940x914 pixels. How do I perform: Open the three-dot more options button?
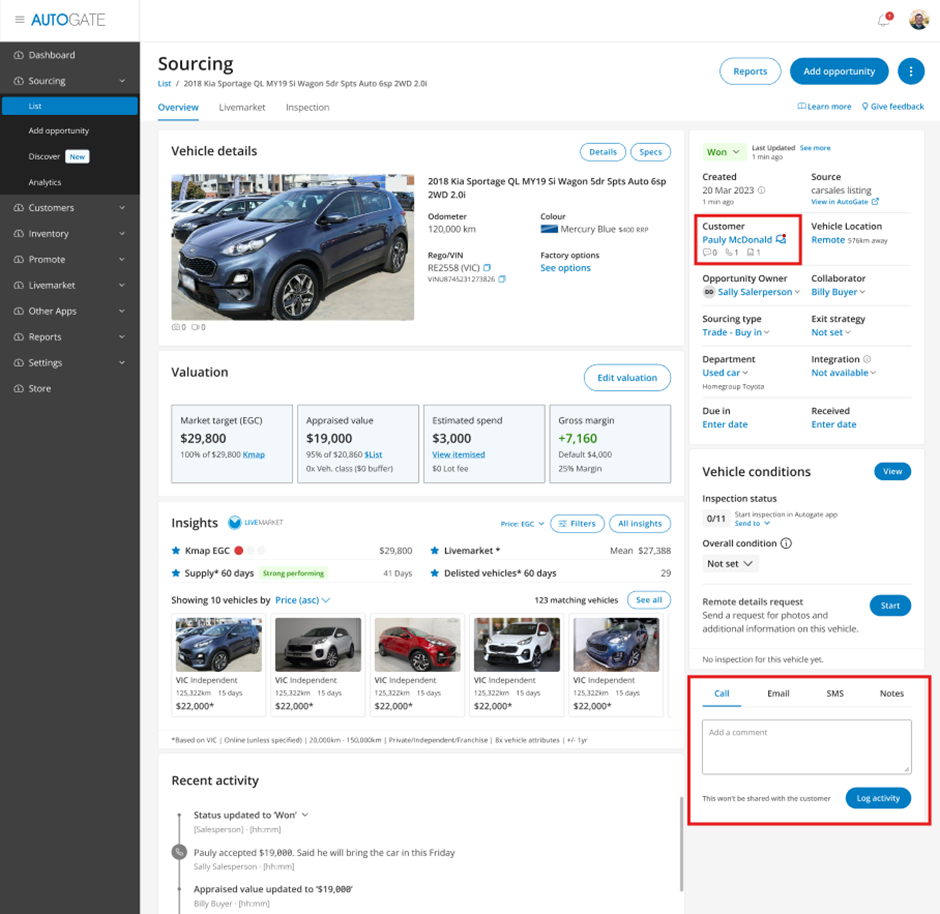coord(910,71)
